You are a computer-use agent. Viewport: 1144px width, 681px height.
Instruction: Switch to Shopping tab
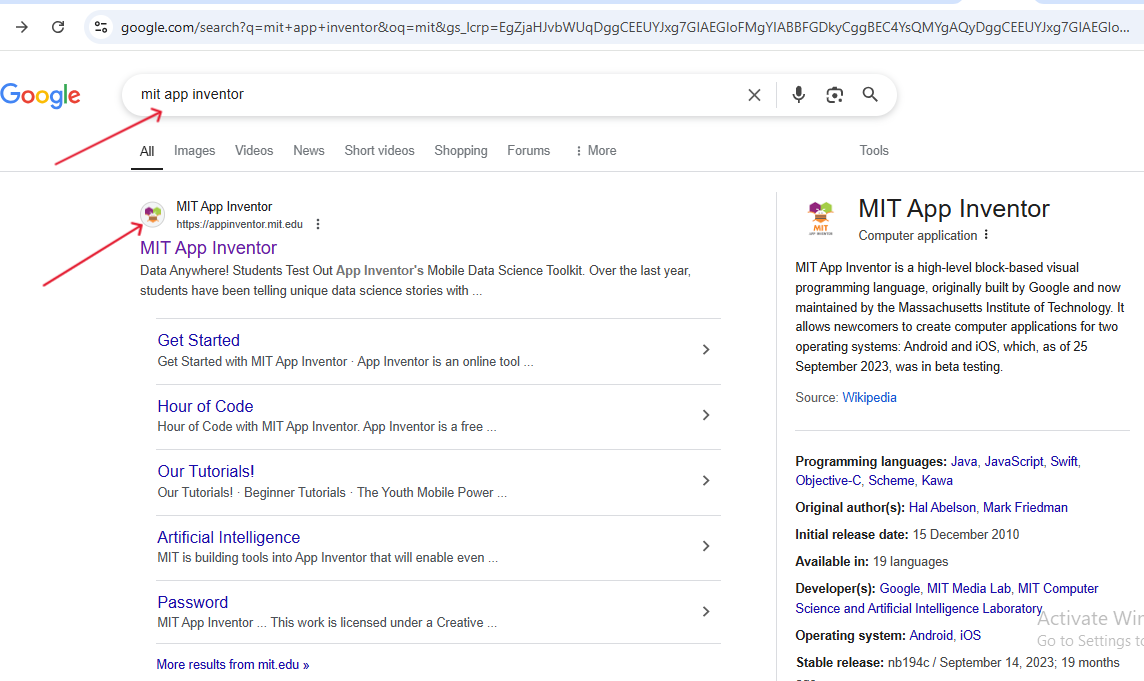[461, 150]
